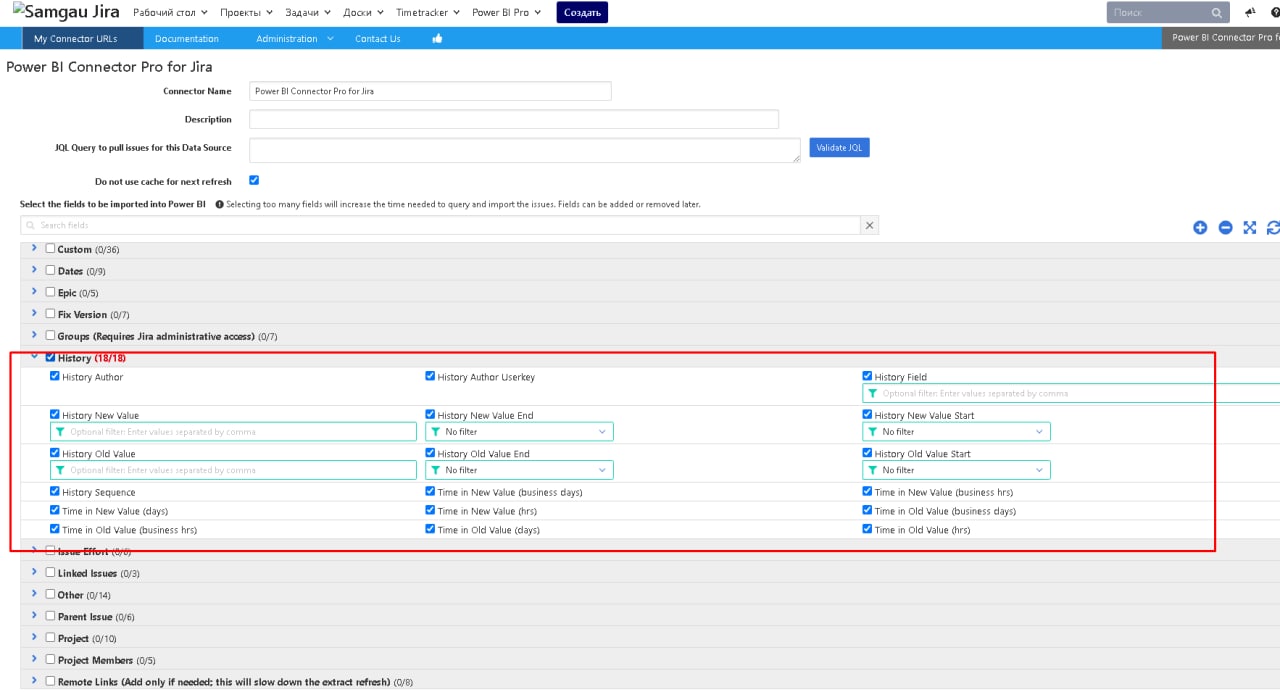Collapse the History group

click(34, 356)
